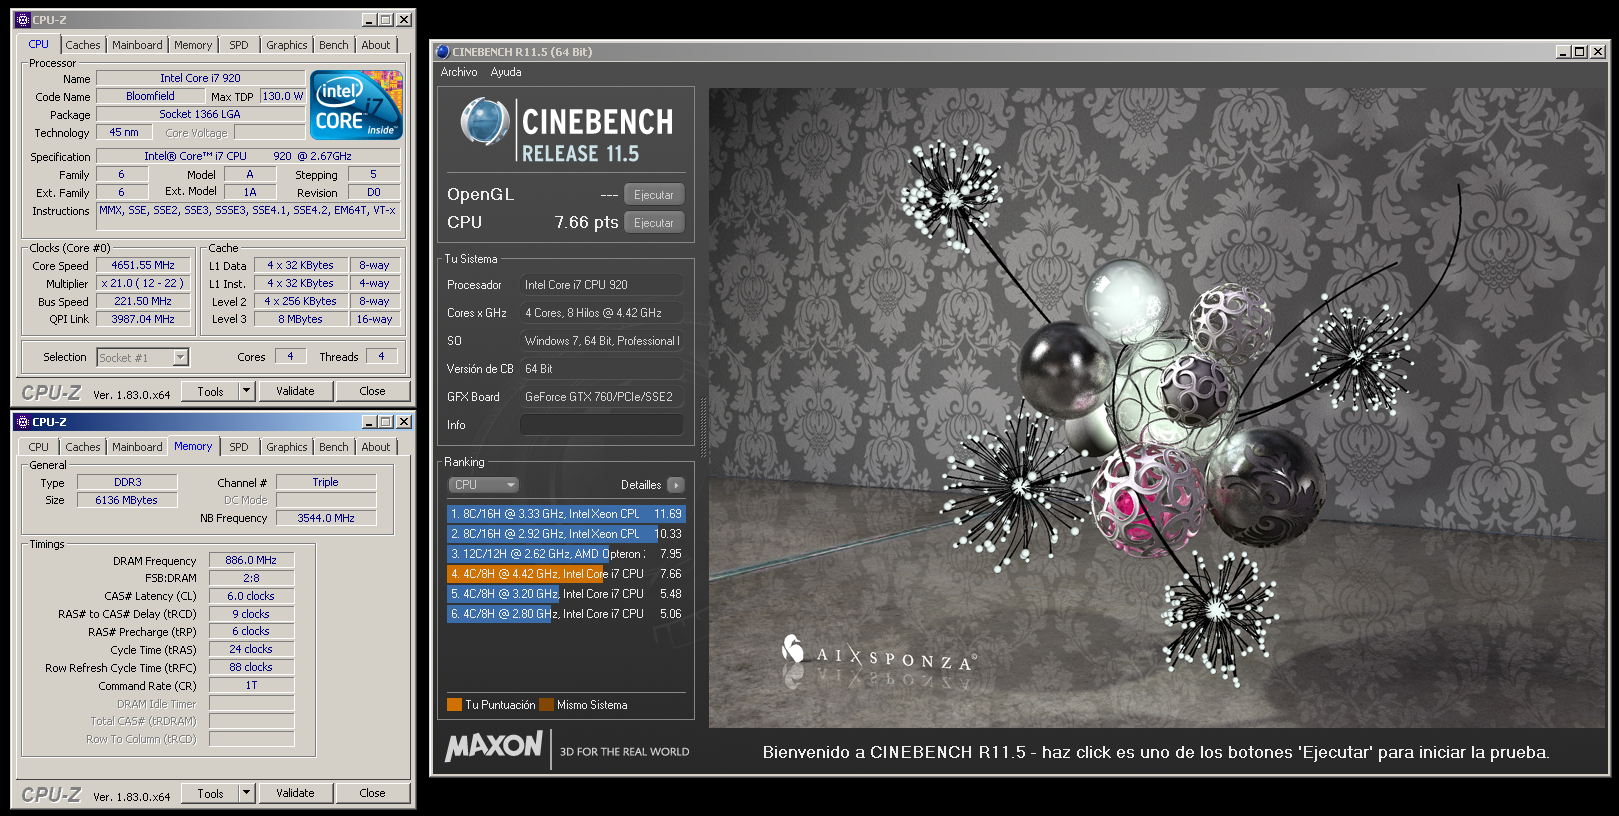Viewport: 1619px width, 816px height.
Task: Click the QPI Link value 3987.04 MHz
Action: [x=143, y=319]
